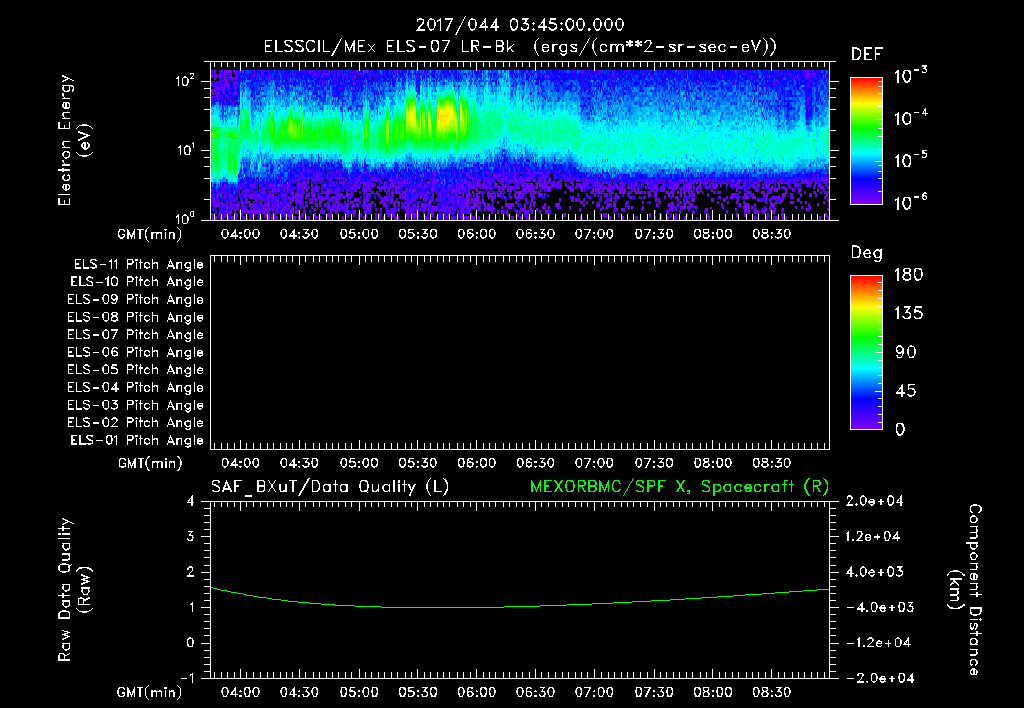Click the bright yellow-red peak in the spectrogram
Image resolution: width=1024 pixels, height=708 pixels.
coord(446,115)
